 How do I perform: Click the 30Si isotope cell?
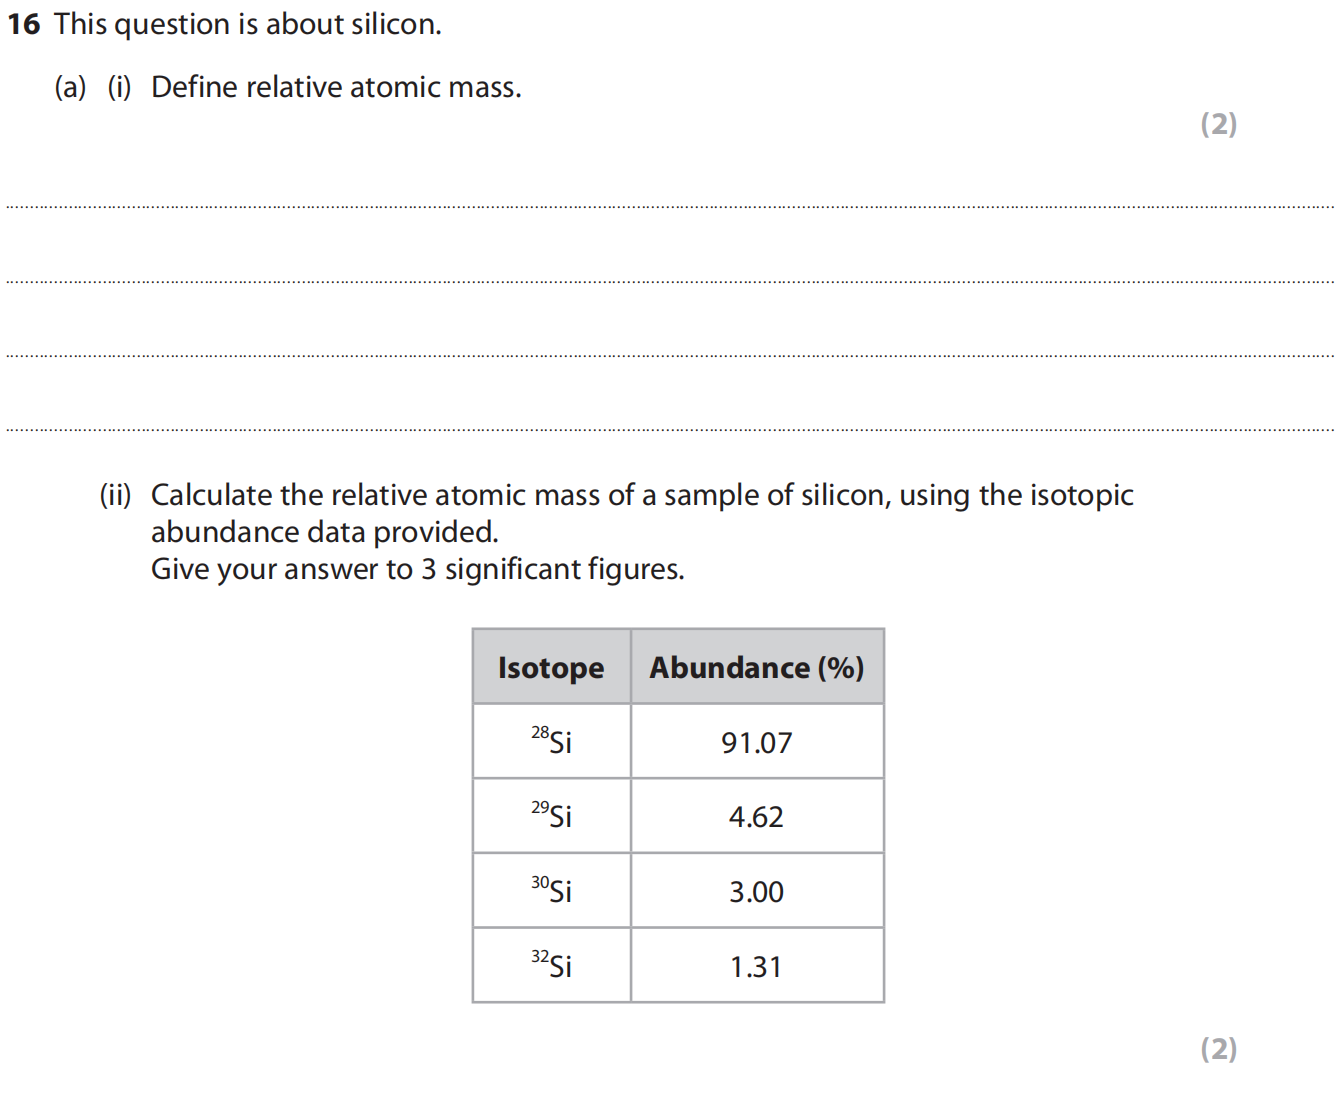click(x=551, y=890)
